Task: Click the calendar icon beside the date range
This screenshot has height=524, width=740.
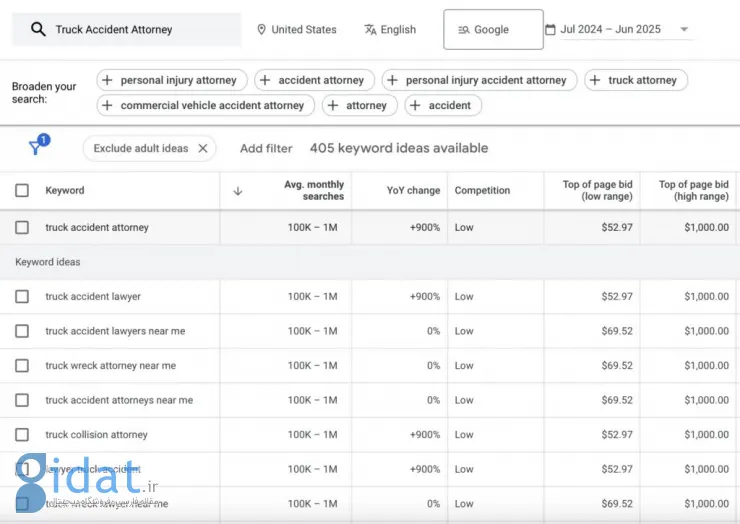Action: pyautogui.click(x=550, y=29)
